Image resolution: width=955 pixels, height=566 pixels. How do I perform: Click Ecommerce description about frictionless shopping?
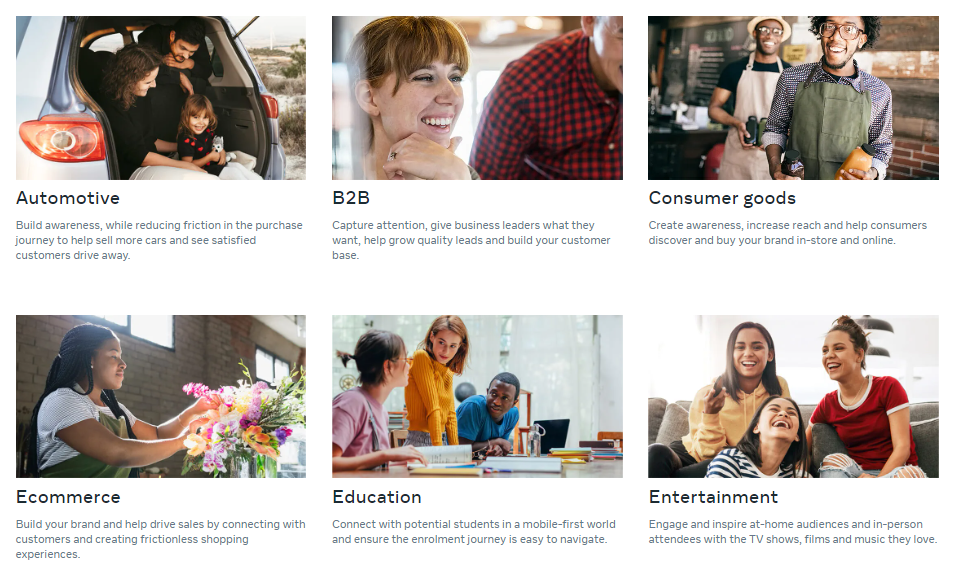pos(161,539)
